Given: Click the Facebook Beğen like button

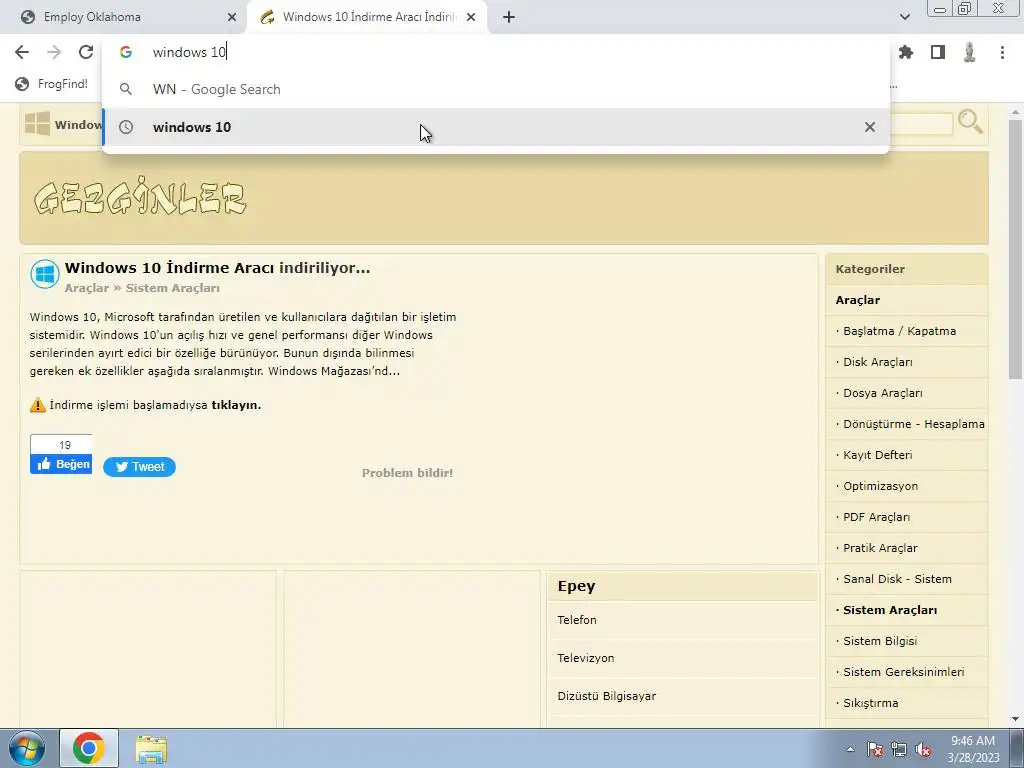Looking at the screenshot, I should pyautogui.click(x=61, y=464).
